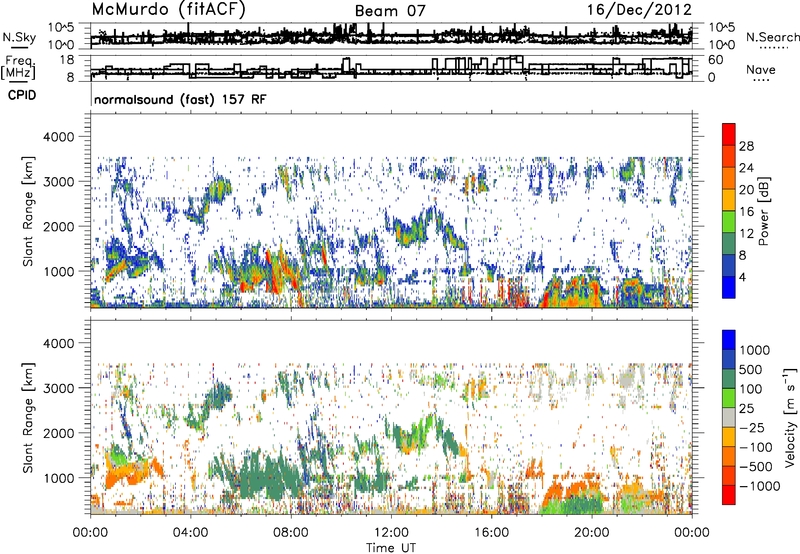Click the '16' power scale value
The width and height of the screenshot is (800, 554).
click(746, 212)
